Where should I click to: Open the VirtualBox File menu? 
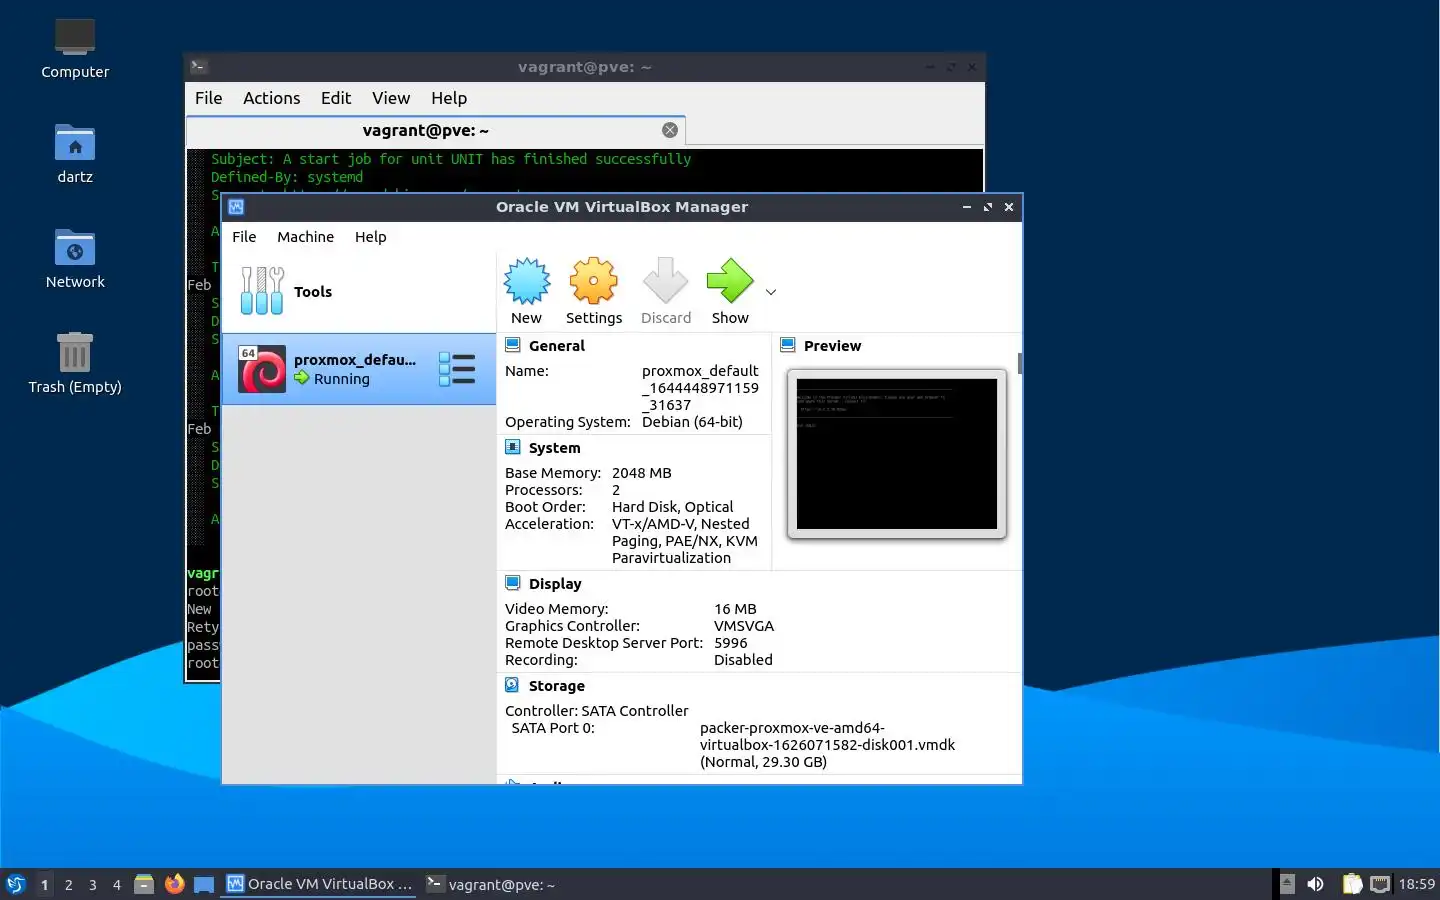(x=244, y=237)
